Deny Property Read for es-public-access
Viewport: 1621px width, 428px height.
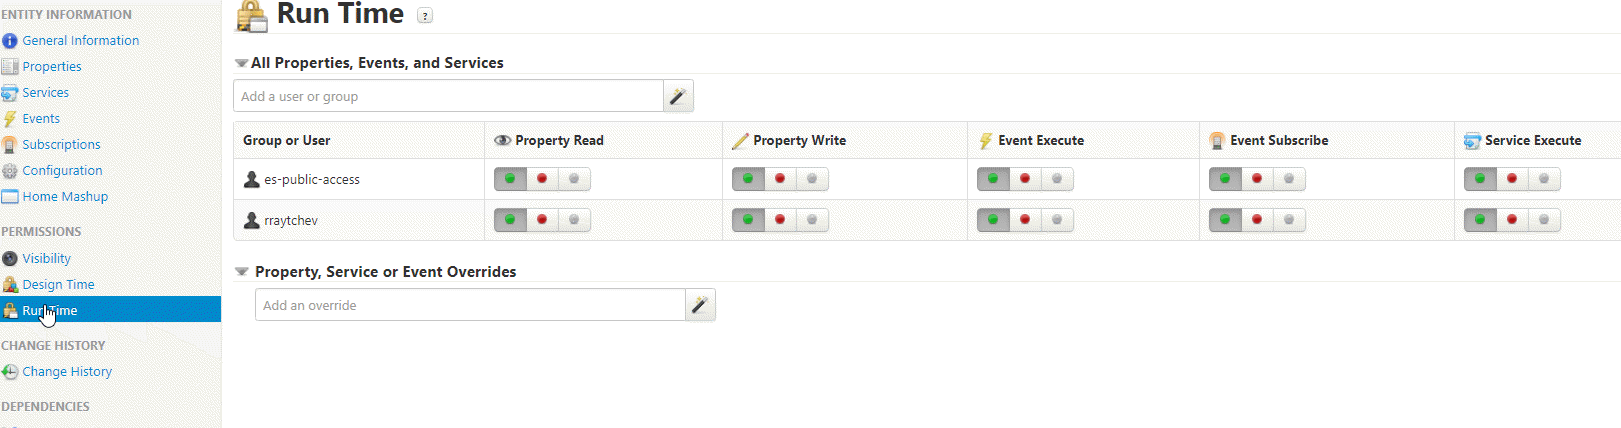point(542,179)
